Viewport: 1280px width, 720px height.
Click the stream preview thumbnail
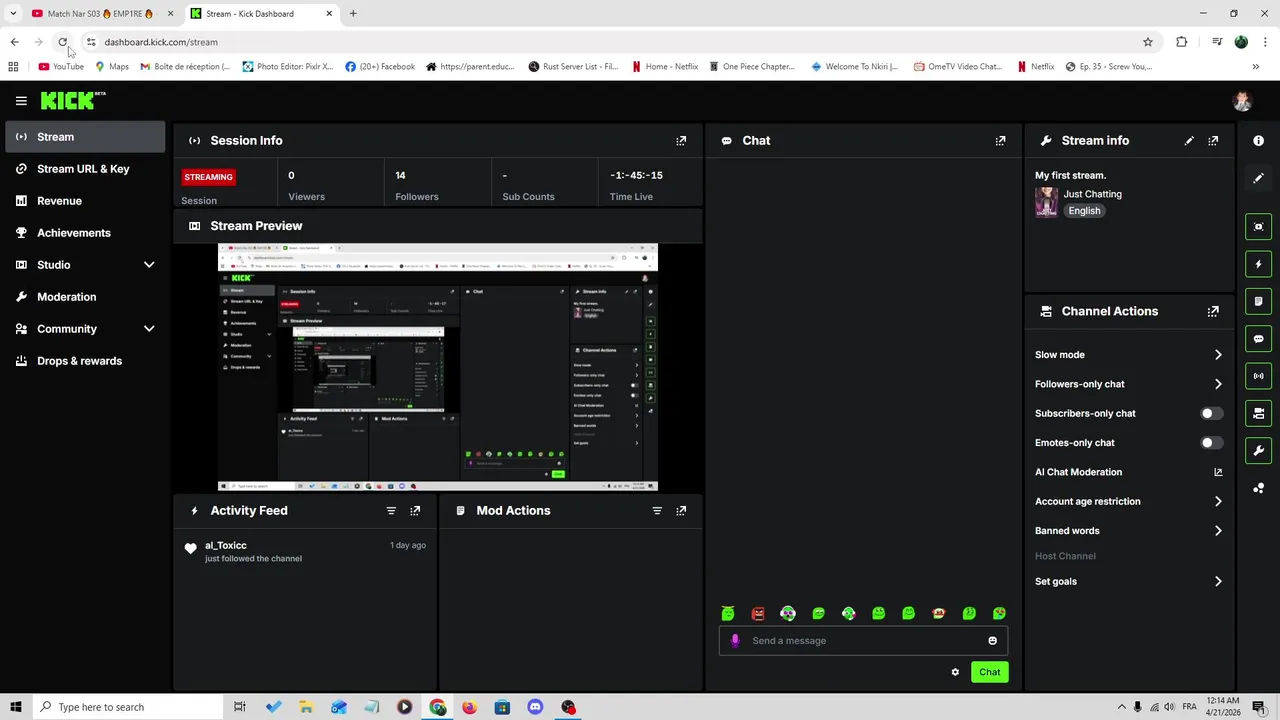438,368
